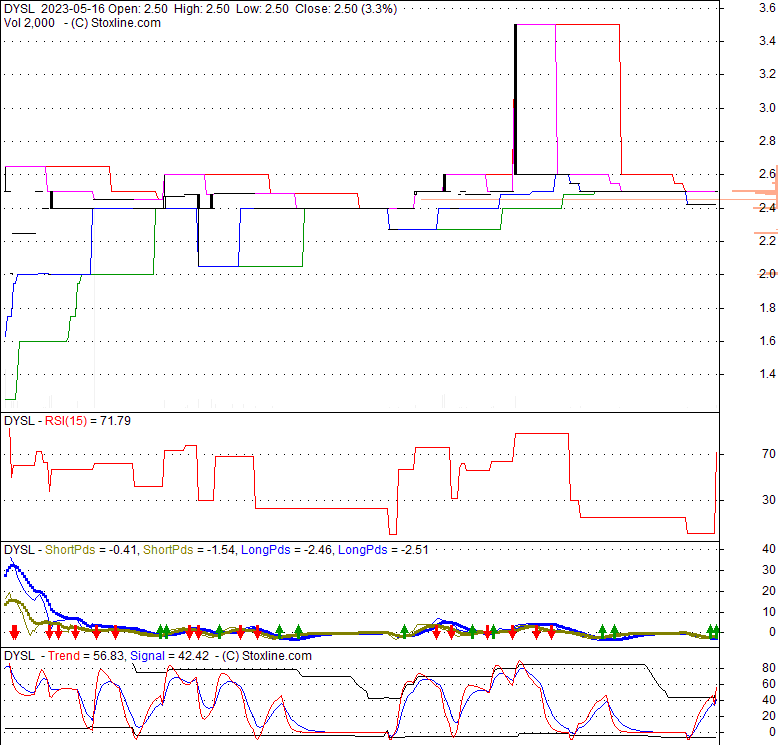This screenshot has height=745, width=780.
Task: Click the 2.4 price axis label
Action: click(x=767, y=208)
